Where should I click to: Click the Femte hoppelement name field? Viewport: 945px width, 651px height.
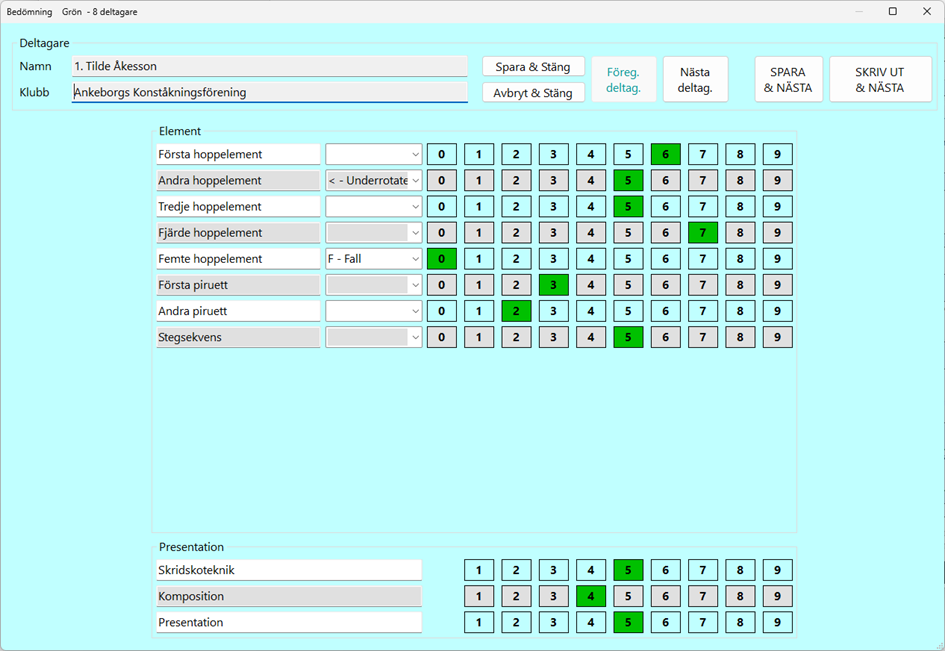tap(238, 259)
